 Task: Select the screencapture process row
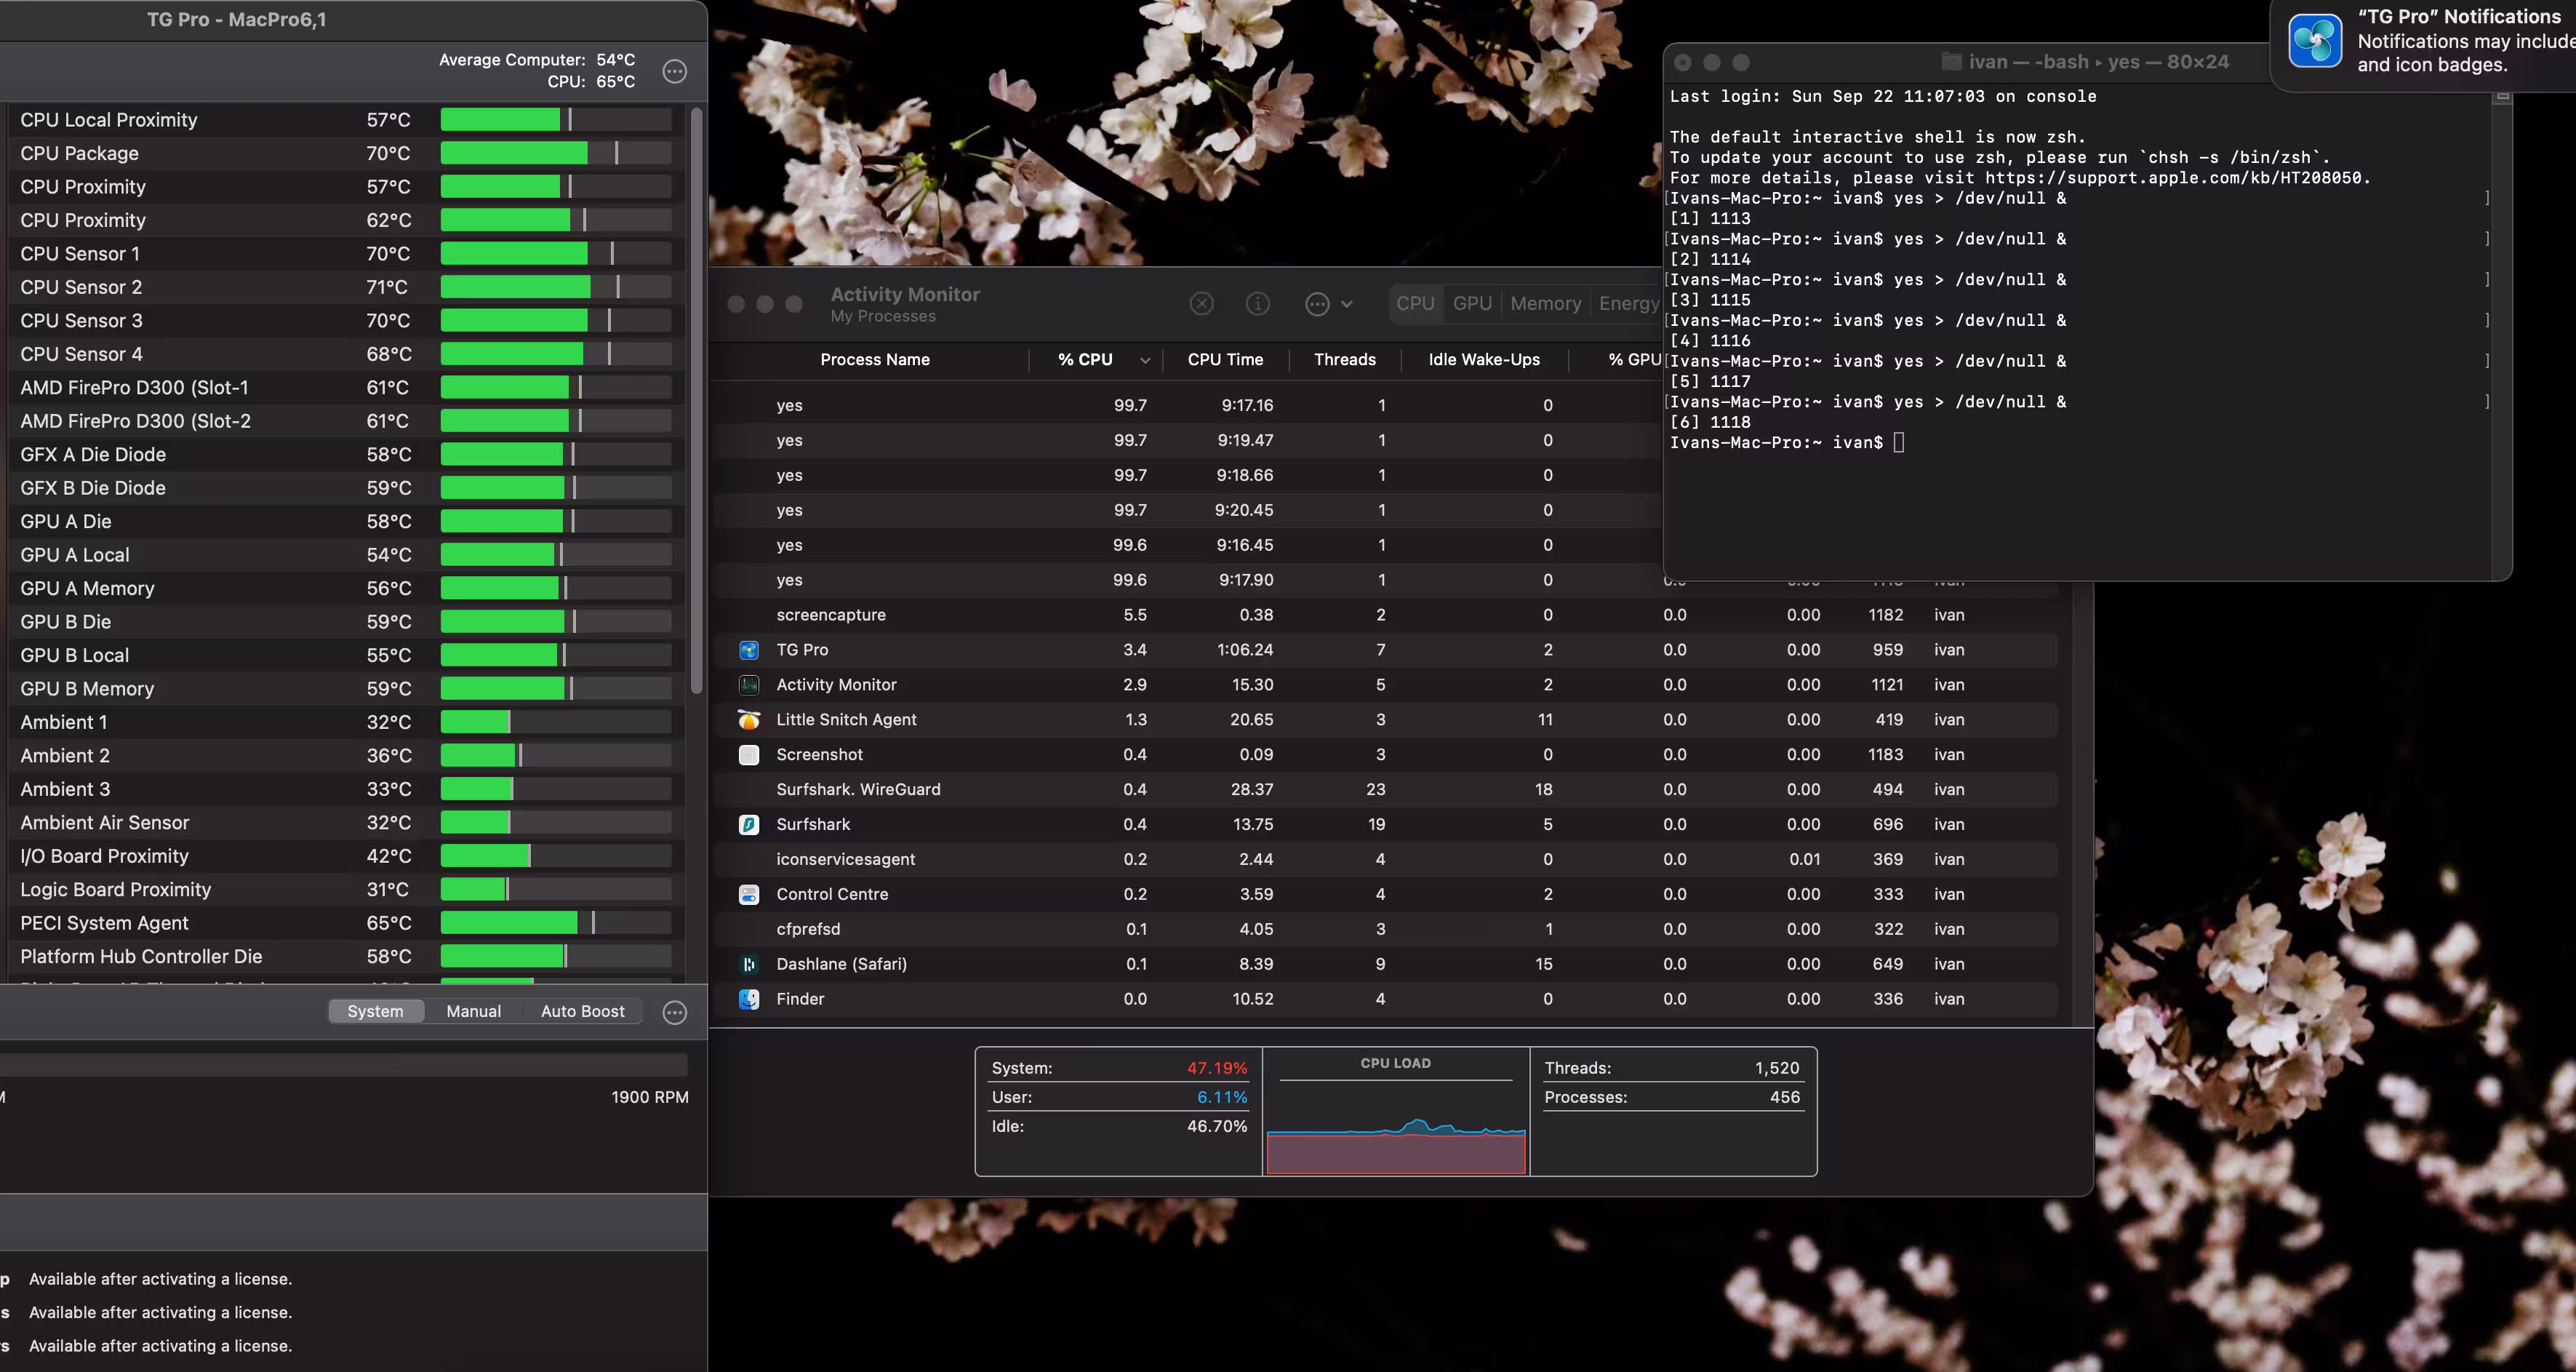(1386, 615)
